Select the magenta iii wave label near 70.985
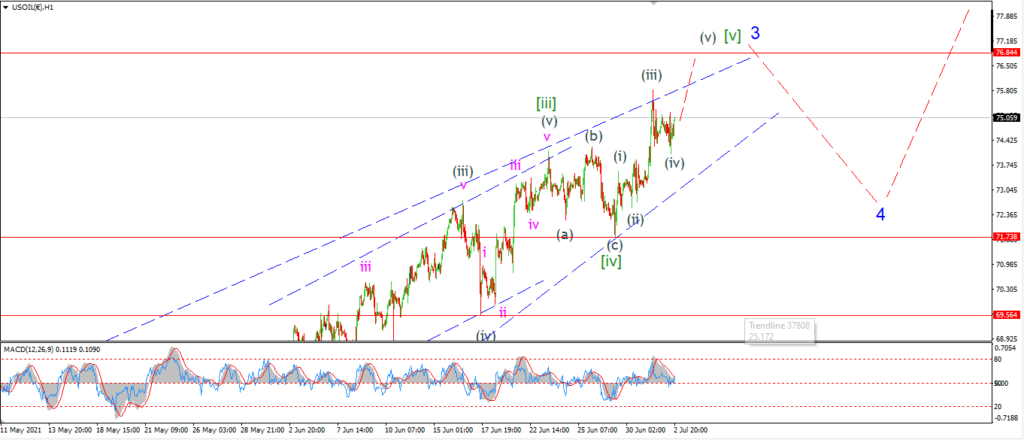This screenshot has width=1024, height=440. pos(366,266)
